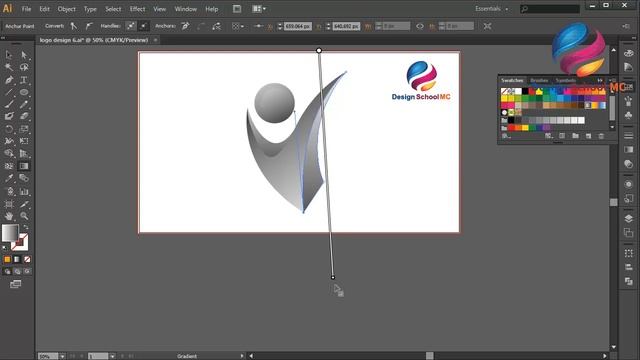The height and width of the screenshot is (360, 640).
Task: Select the Rotate tool
Action: pyautogui.click(x=9, y=129)
